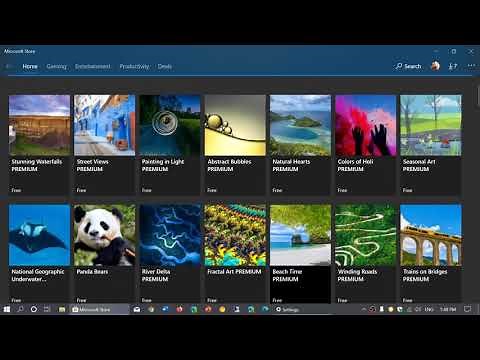Switch to the Settings taskbar window
This screenshot has width=480, height=360.
coord(302,309)
